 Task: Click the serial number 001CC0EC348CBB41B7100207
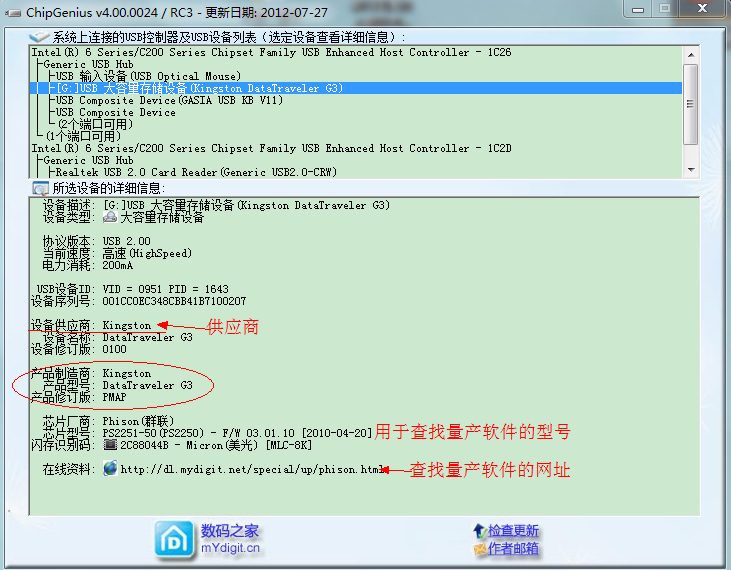point(174,301)
